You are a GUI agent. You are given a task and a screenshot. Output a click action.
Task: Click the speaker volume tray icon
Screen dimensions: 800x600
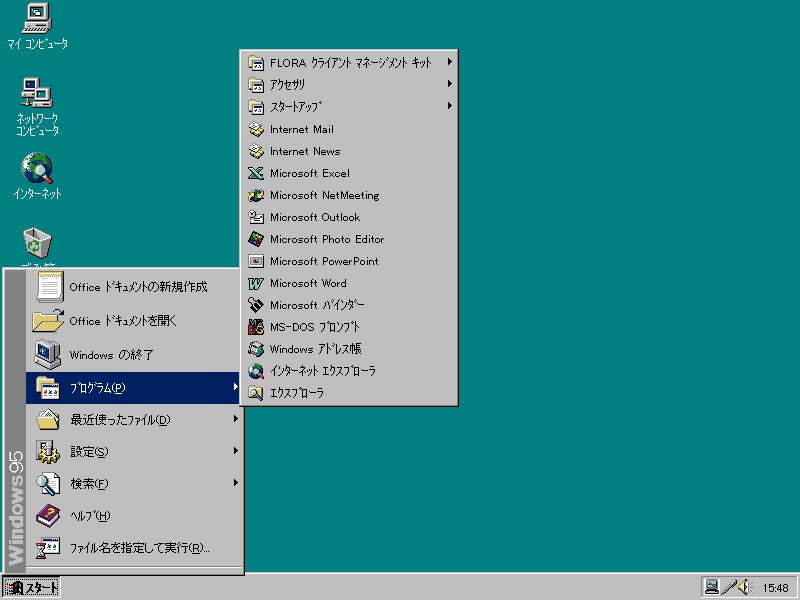coord(745,587)
